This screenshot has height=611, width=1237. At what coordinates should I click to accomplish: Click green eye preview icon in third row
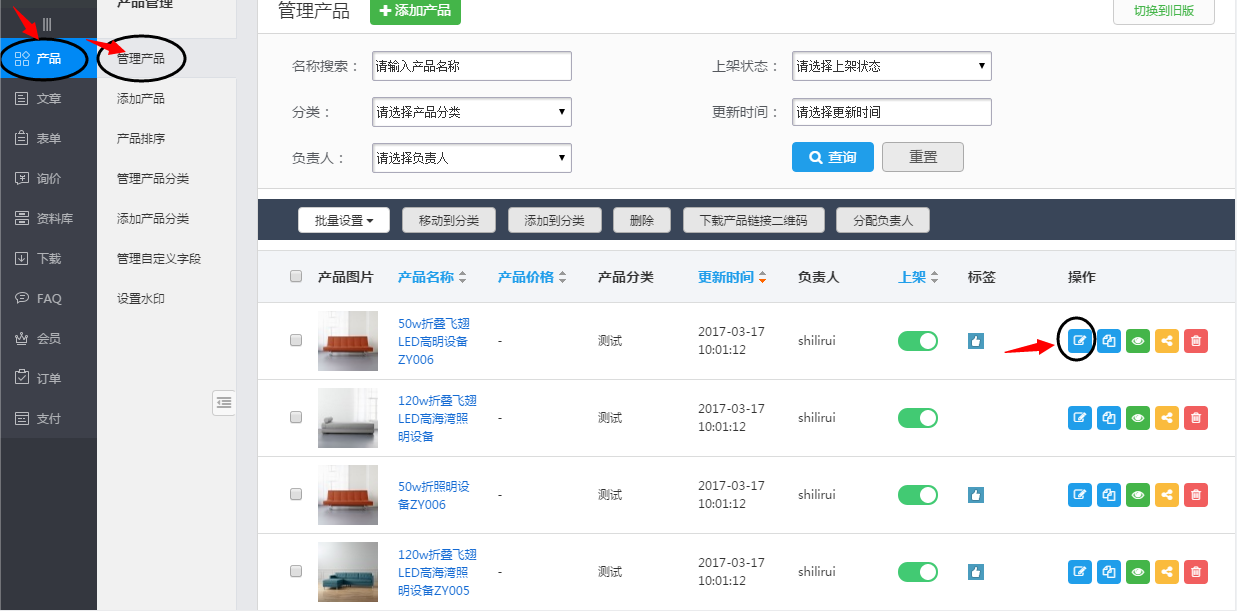[x=1137, y=494]
